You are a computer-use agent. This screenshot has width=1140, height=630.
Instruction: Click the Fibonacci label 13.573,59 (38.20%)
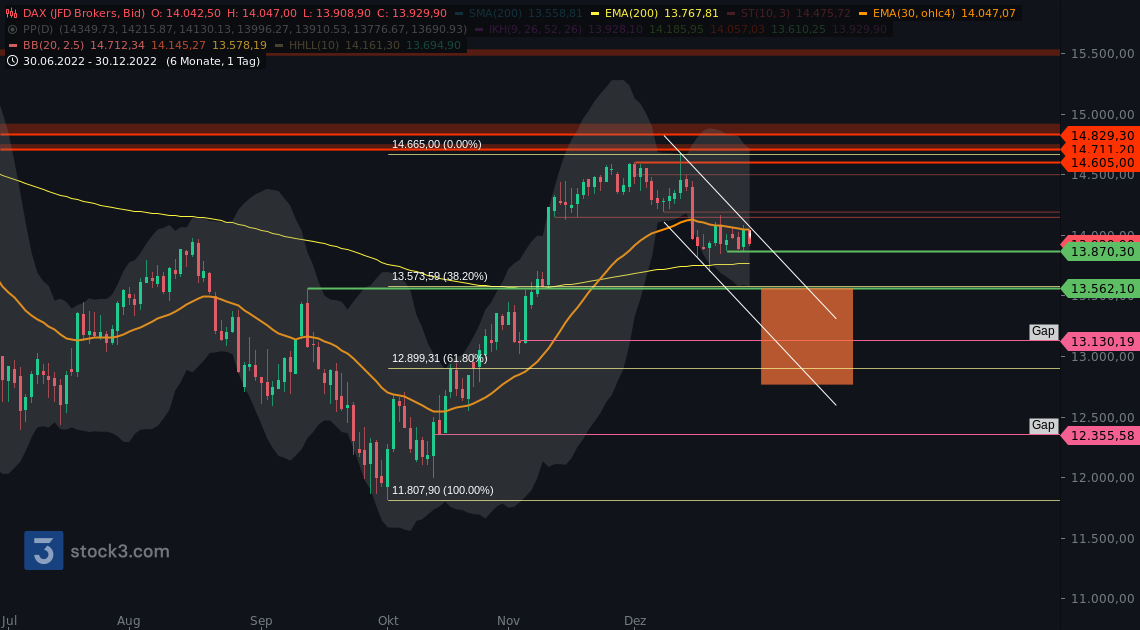[x=440, y=277]
